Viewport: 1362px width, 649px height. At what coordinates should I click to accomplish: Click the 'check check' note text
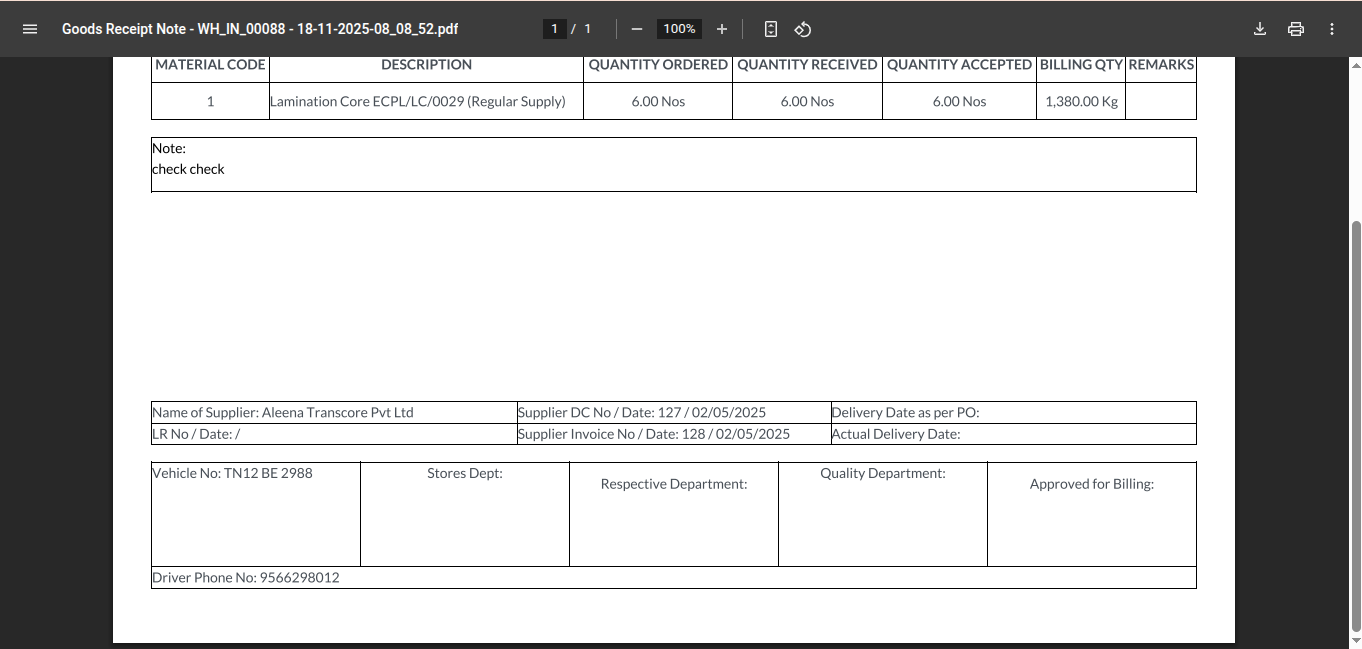188,169
